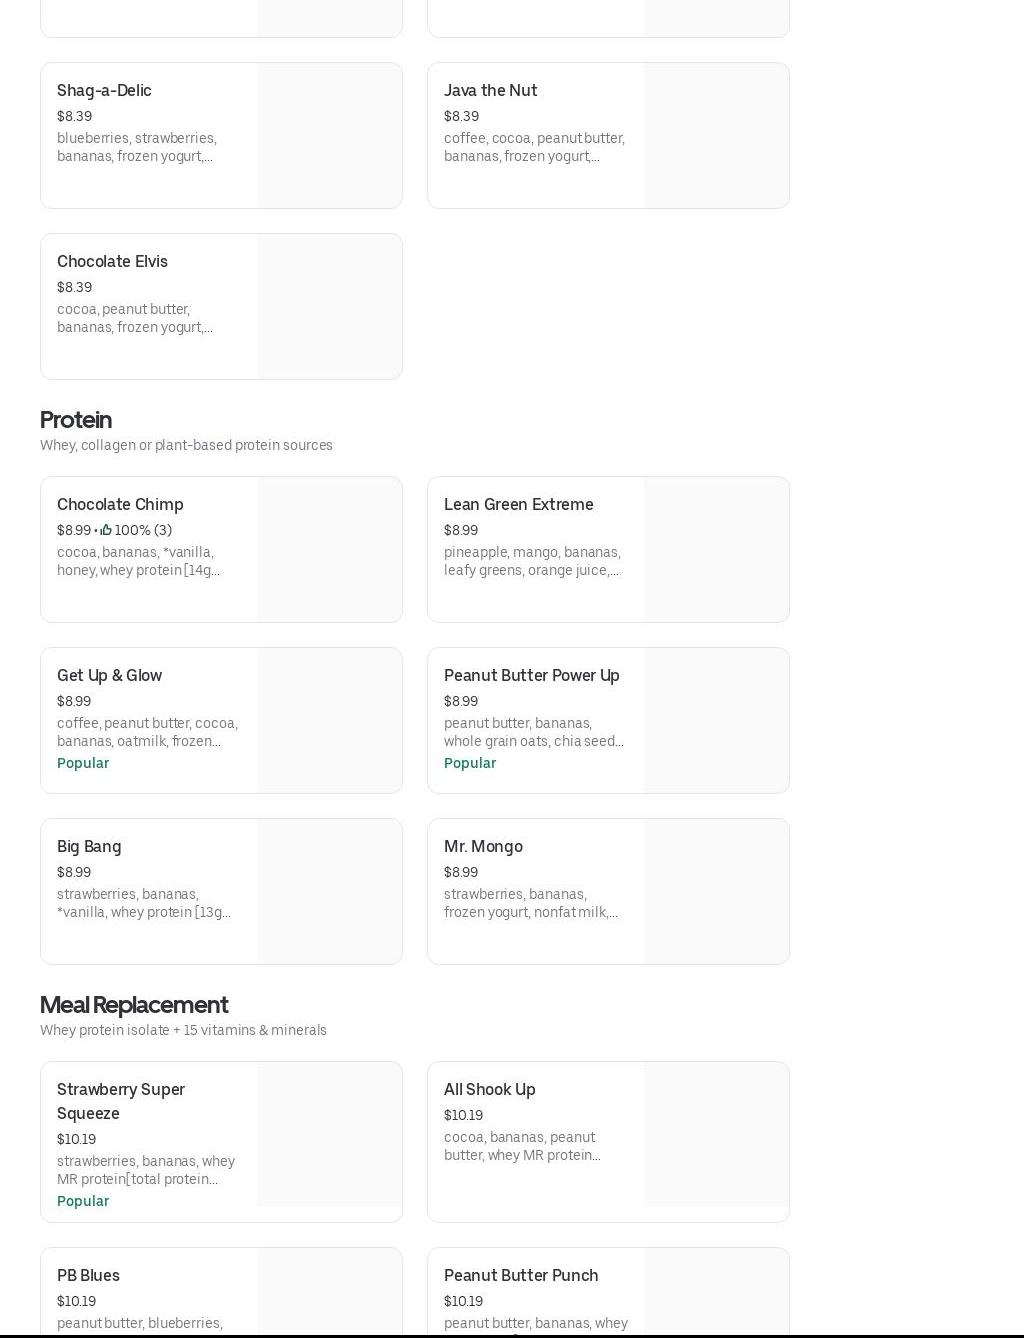
Task: Click the Chocolate Chimp image thumbnail
Action: click(329, 549)
